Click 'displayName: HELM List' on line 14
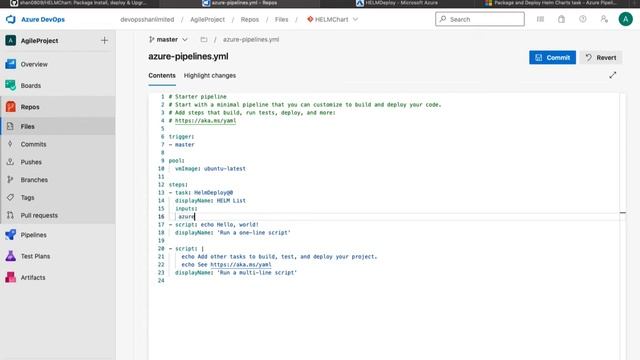 coord(210,200)
